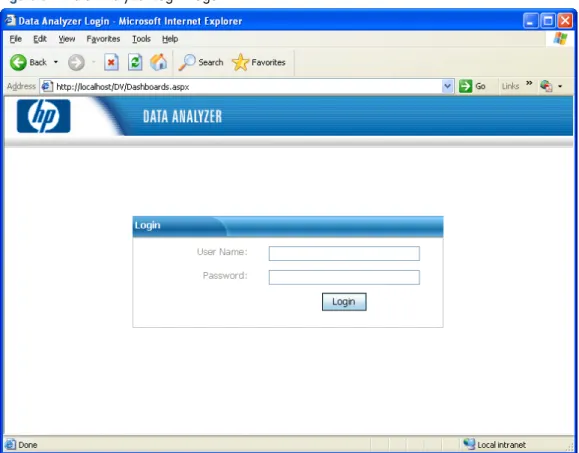
Task: Click the Password input field
Action: (344, 277)
